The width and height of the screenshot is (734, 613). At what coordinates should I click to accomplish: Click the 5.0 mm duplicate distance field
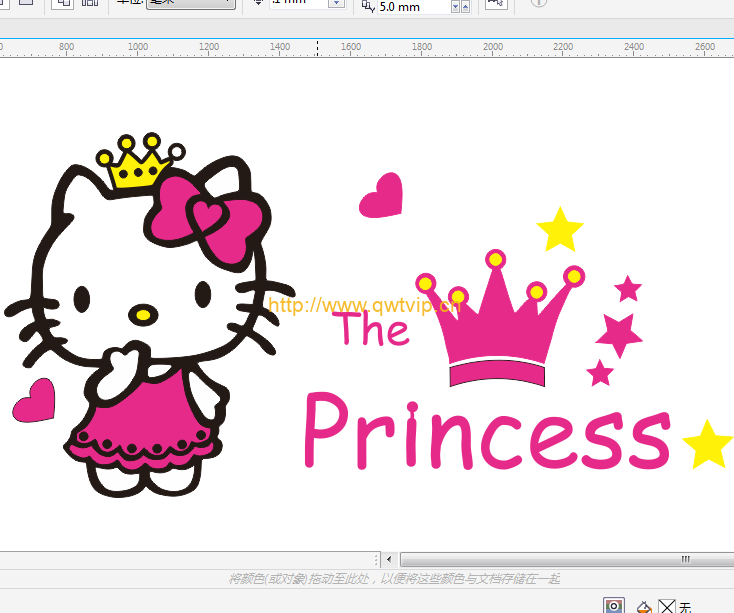[413, 7]
